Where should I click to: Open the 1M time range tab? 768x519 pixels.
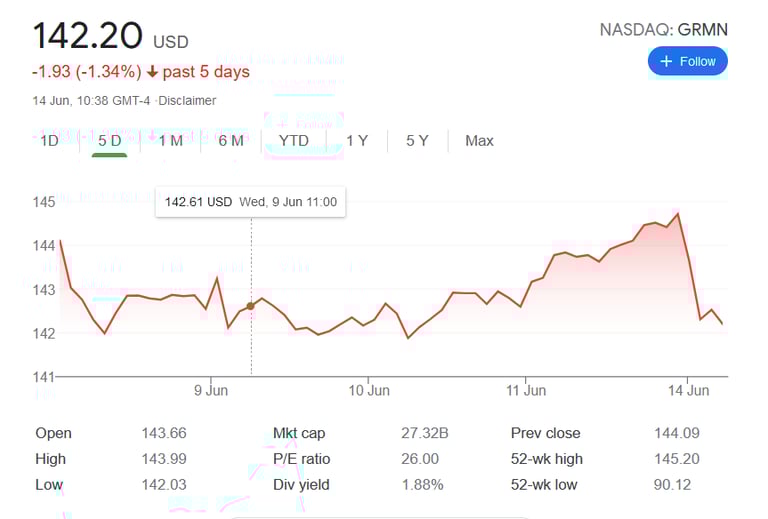click(x=171, y=141)
